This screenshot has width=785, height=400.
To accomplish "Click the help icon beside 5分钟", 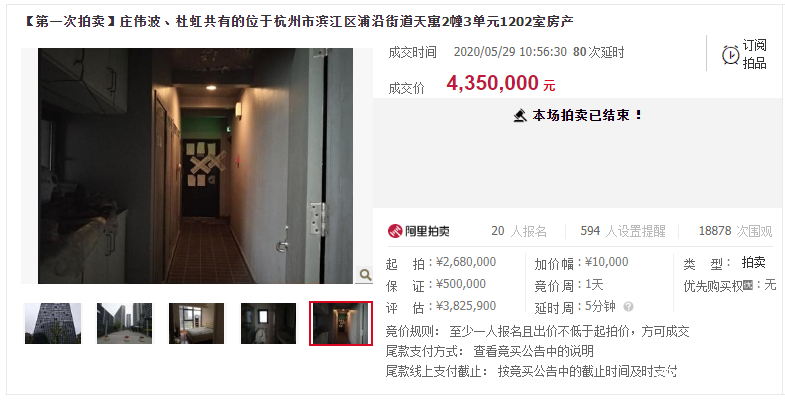I will pyautogui.click(x=628, y=306).
